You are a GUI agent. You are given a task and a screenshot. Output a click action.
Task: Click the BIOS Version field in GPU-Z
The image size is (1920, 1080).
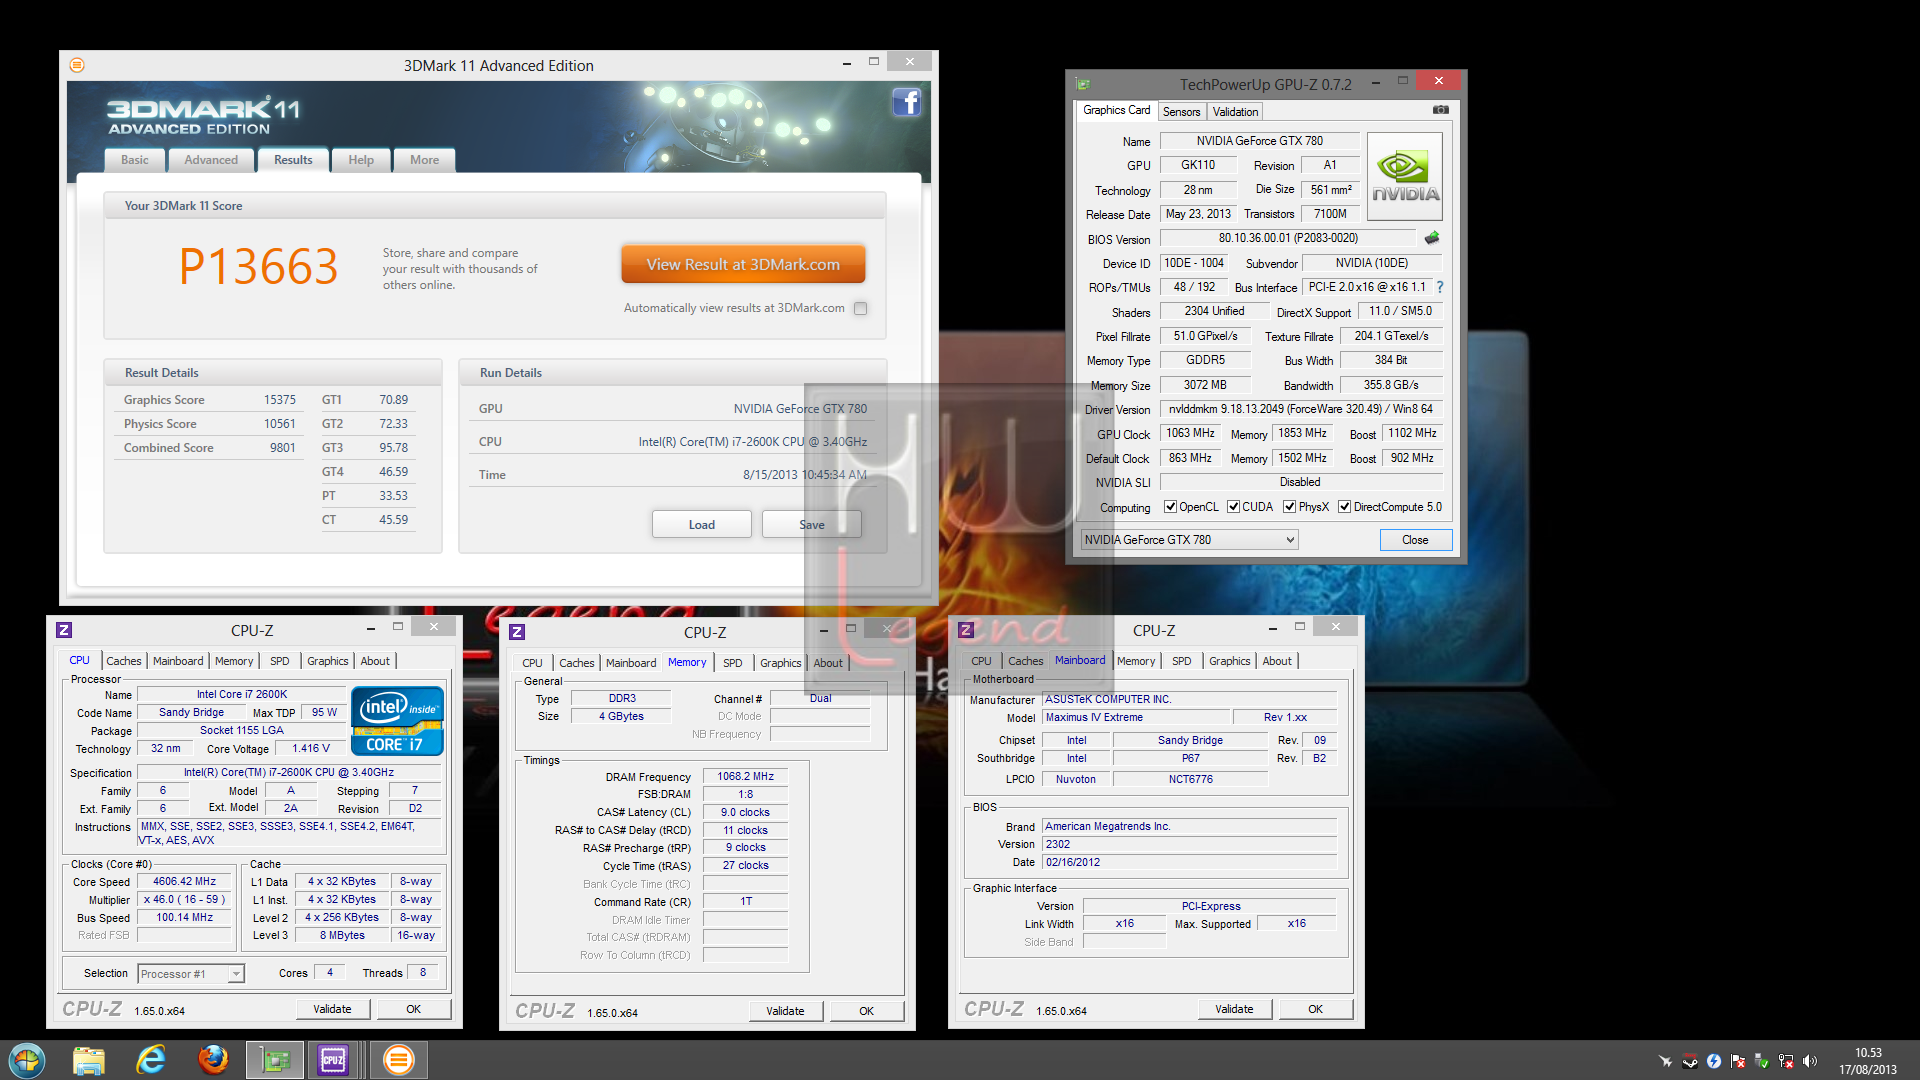(1288, 238)
